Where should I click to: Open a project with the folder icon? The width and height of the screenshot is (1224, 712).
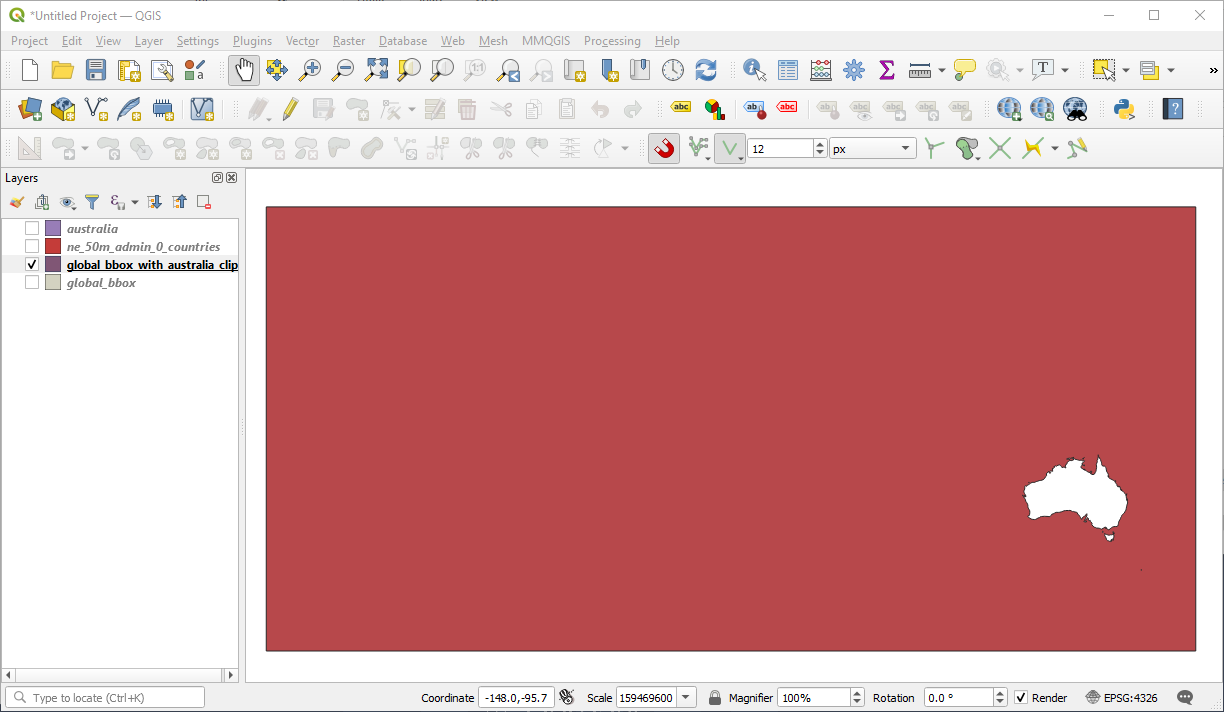point(63,70)
